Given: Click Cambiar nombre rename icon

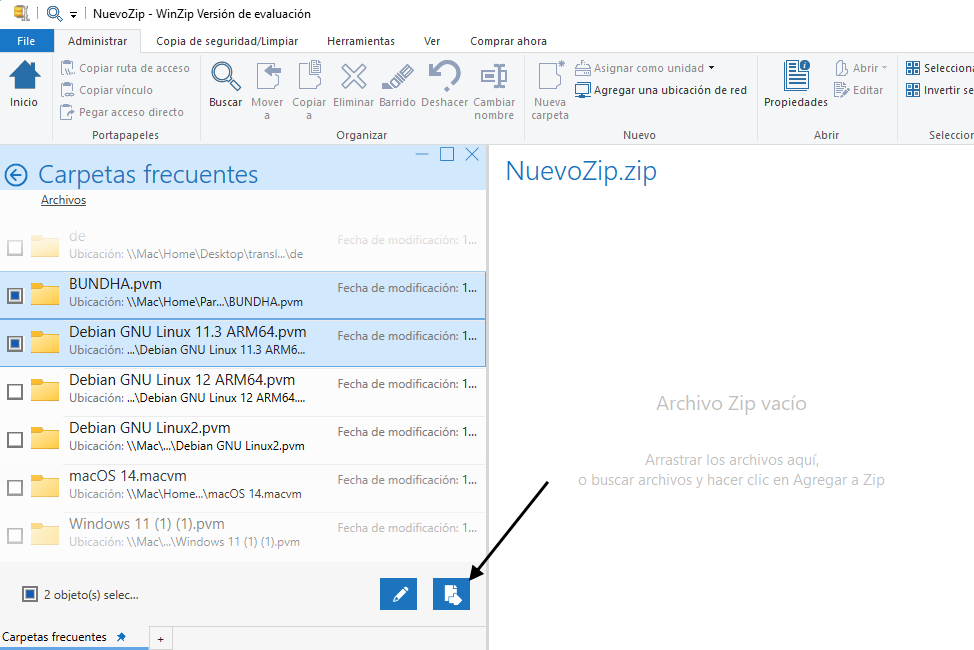Looking at the screenshot, I should click(494, 90).
